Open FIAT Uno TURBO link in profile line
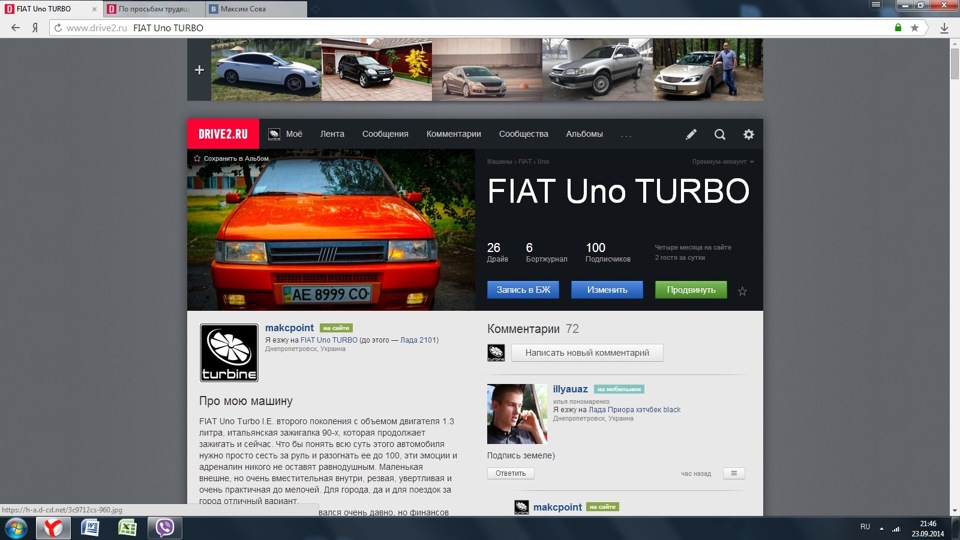960x540 pixels. (x=329, y=340)
